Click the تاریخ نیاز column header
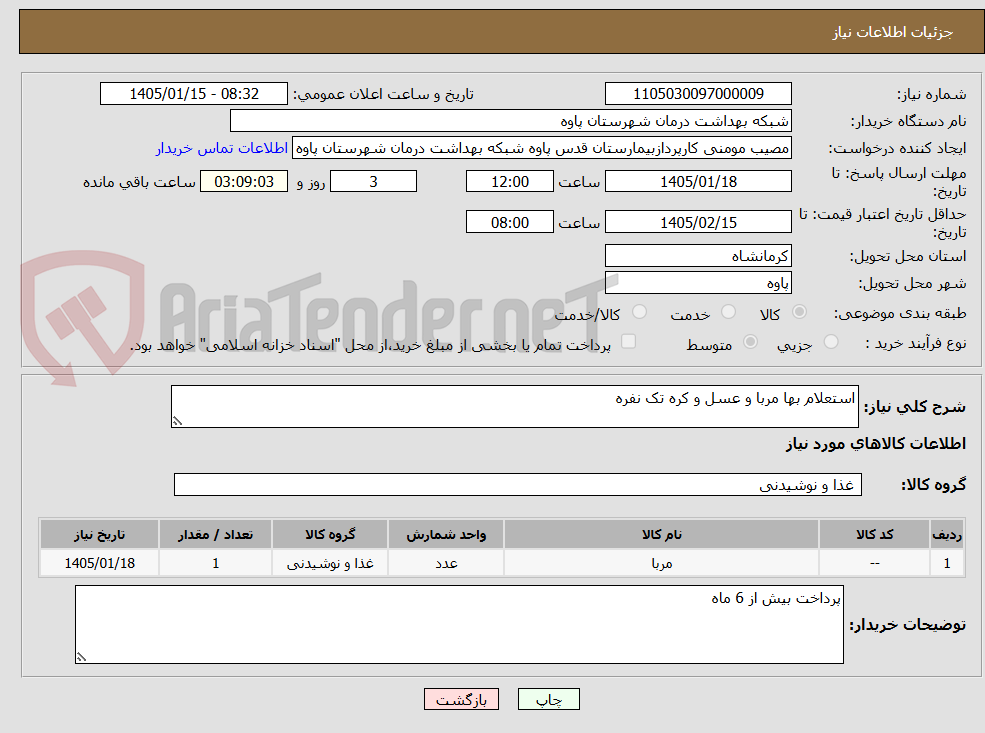Screen dimensions: 985x733 coord(99,535)
